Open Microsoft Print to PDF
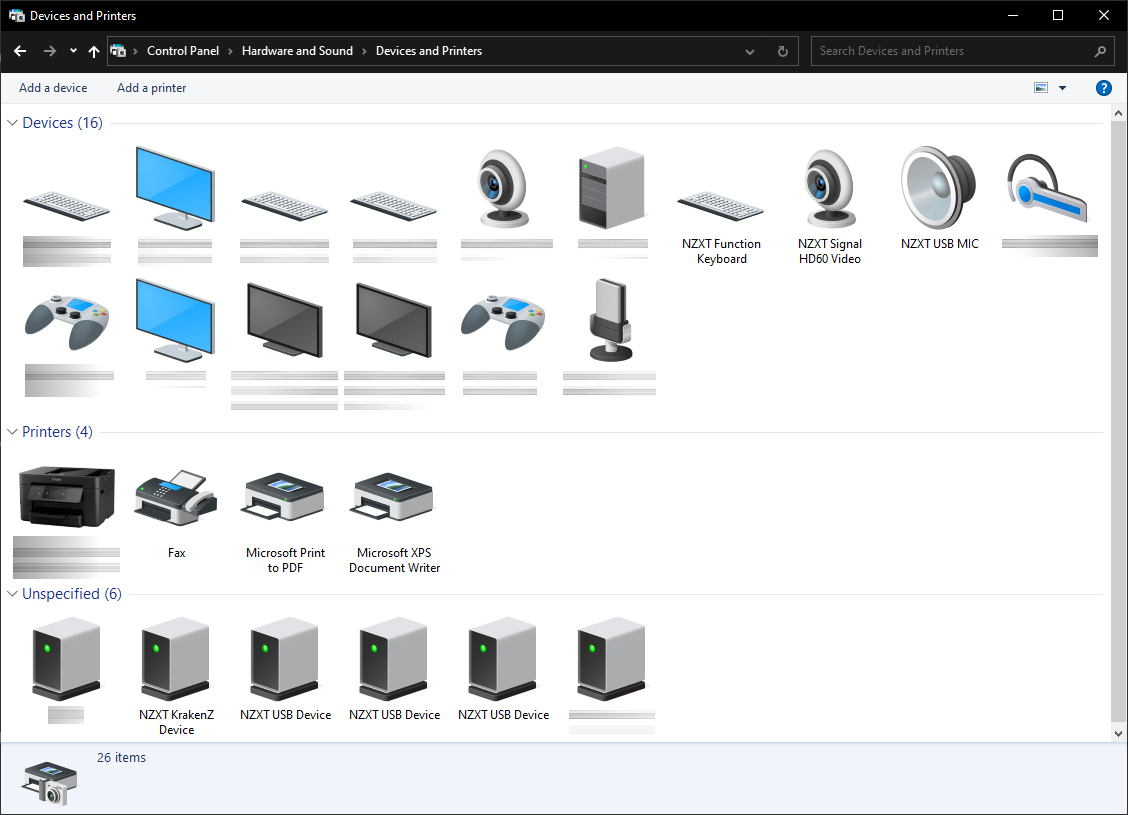The height and width of the screenshot is (815, 1128). coord(284,497)
